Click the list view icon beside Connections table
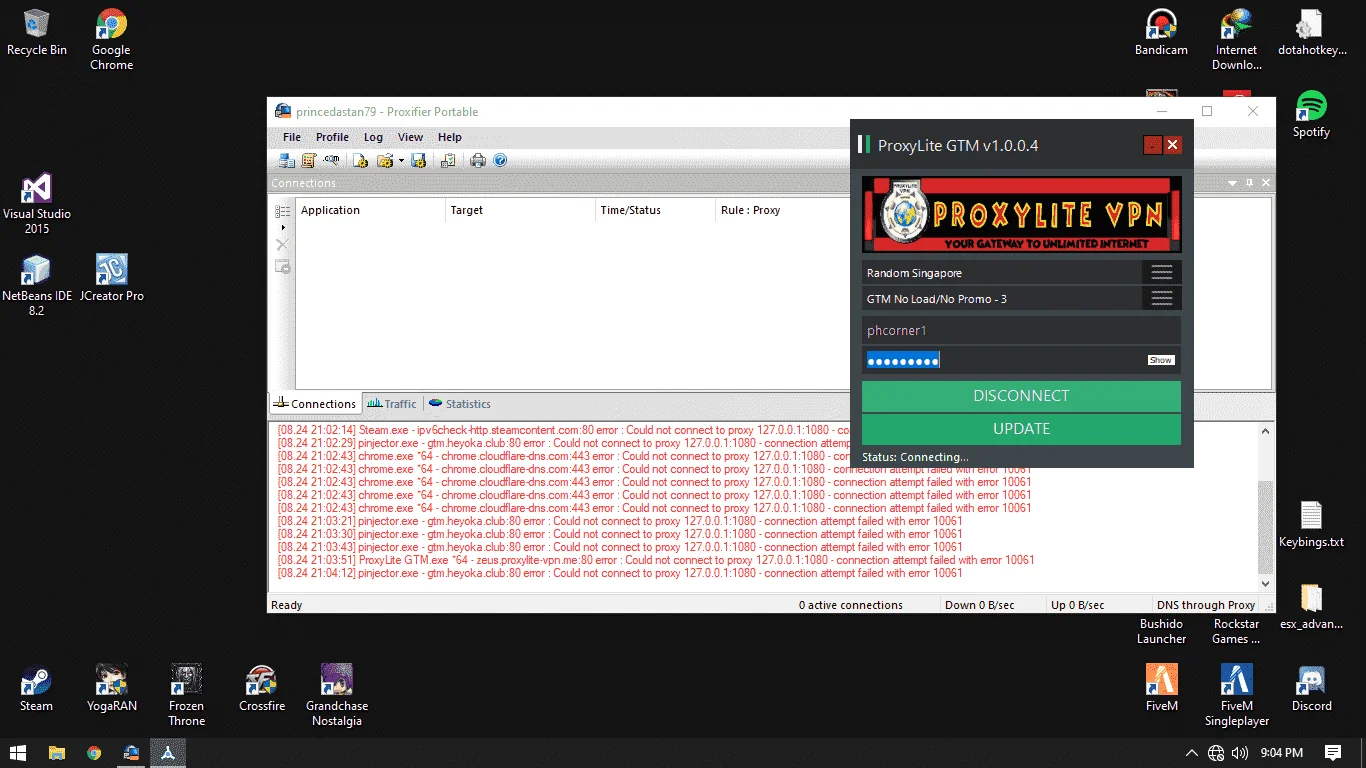The height and width of the screenshot is (768, 1366). point(283,211)
